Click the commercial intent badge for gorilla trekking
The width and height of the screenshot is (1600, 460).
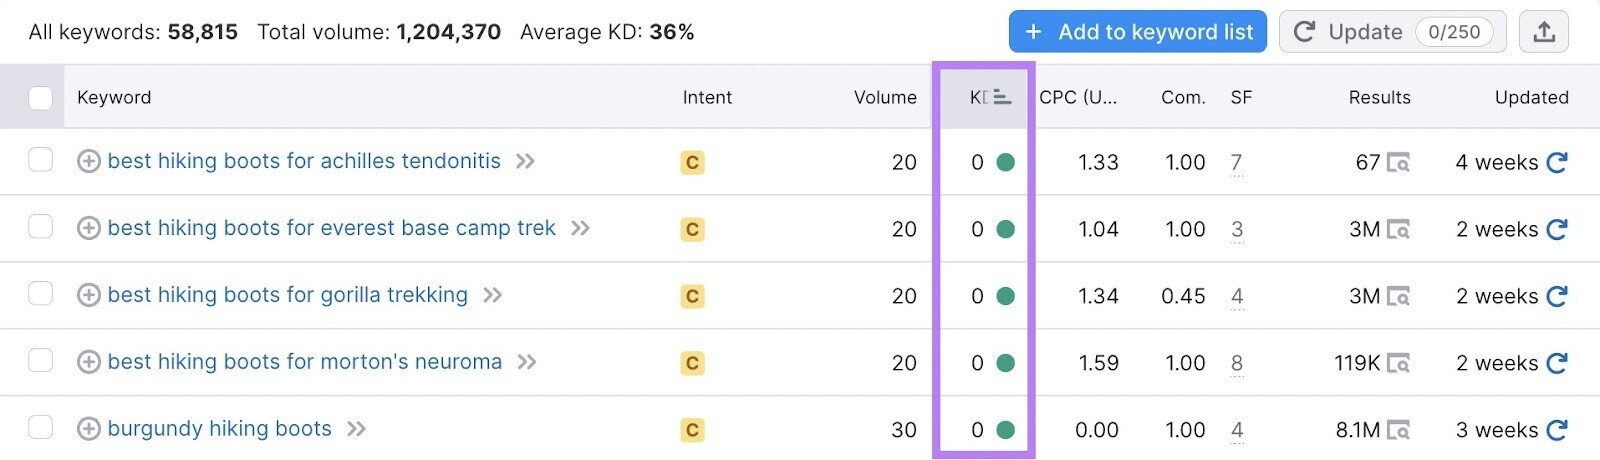[x=692, y=296]
